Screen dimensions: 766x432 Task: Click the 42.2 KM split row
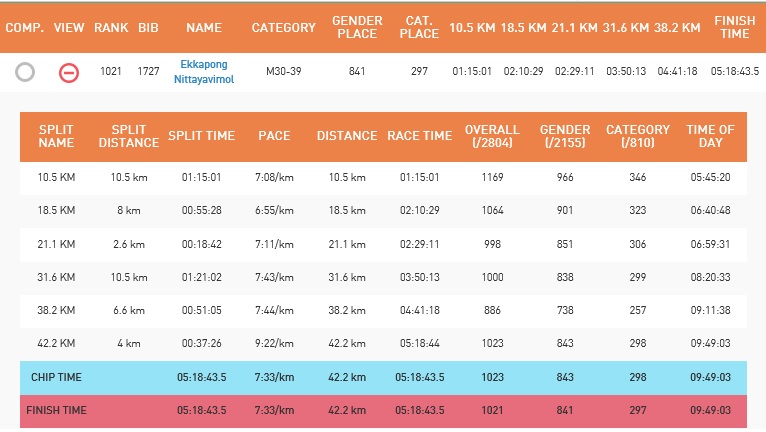[383, 344]
